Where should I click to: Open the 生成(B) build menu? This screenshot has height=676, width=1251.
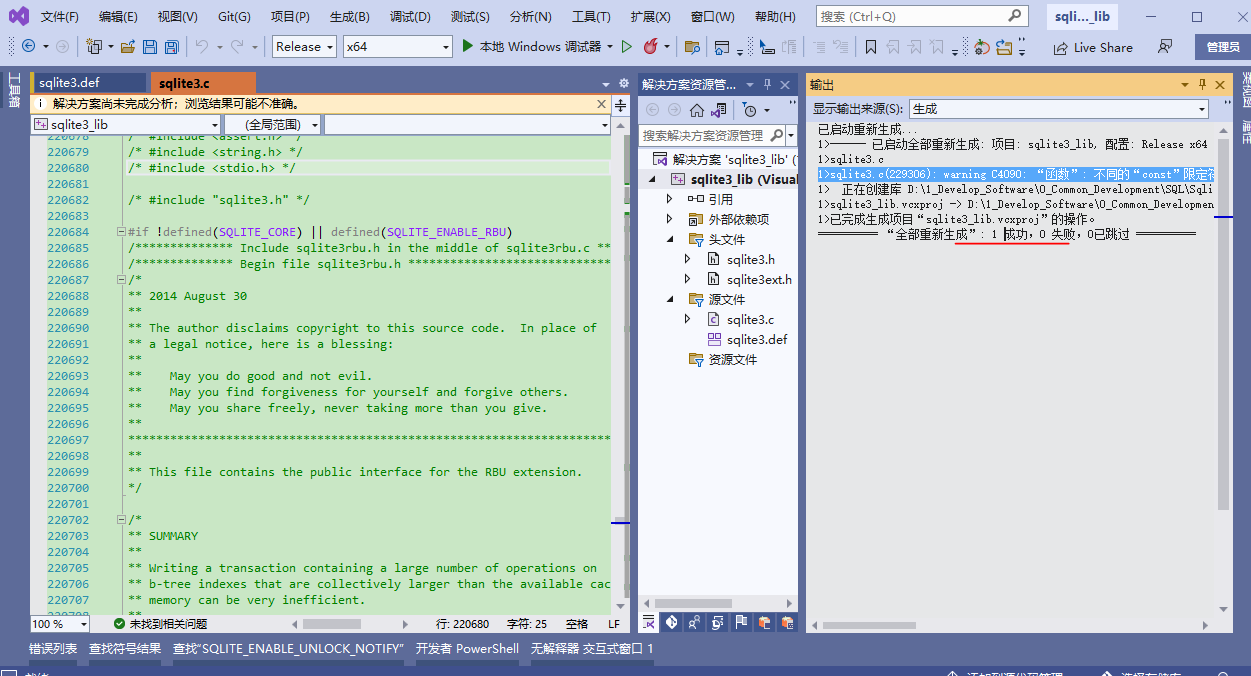349,17
